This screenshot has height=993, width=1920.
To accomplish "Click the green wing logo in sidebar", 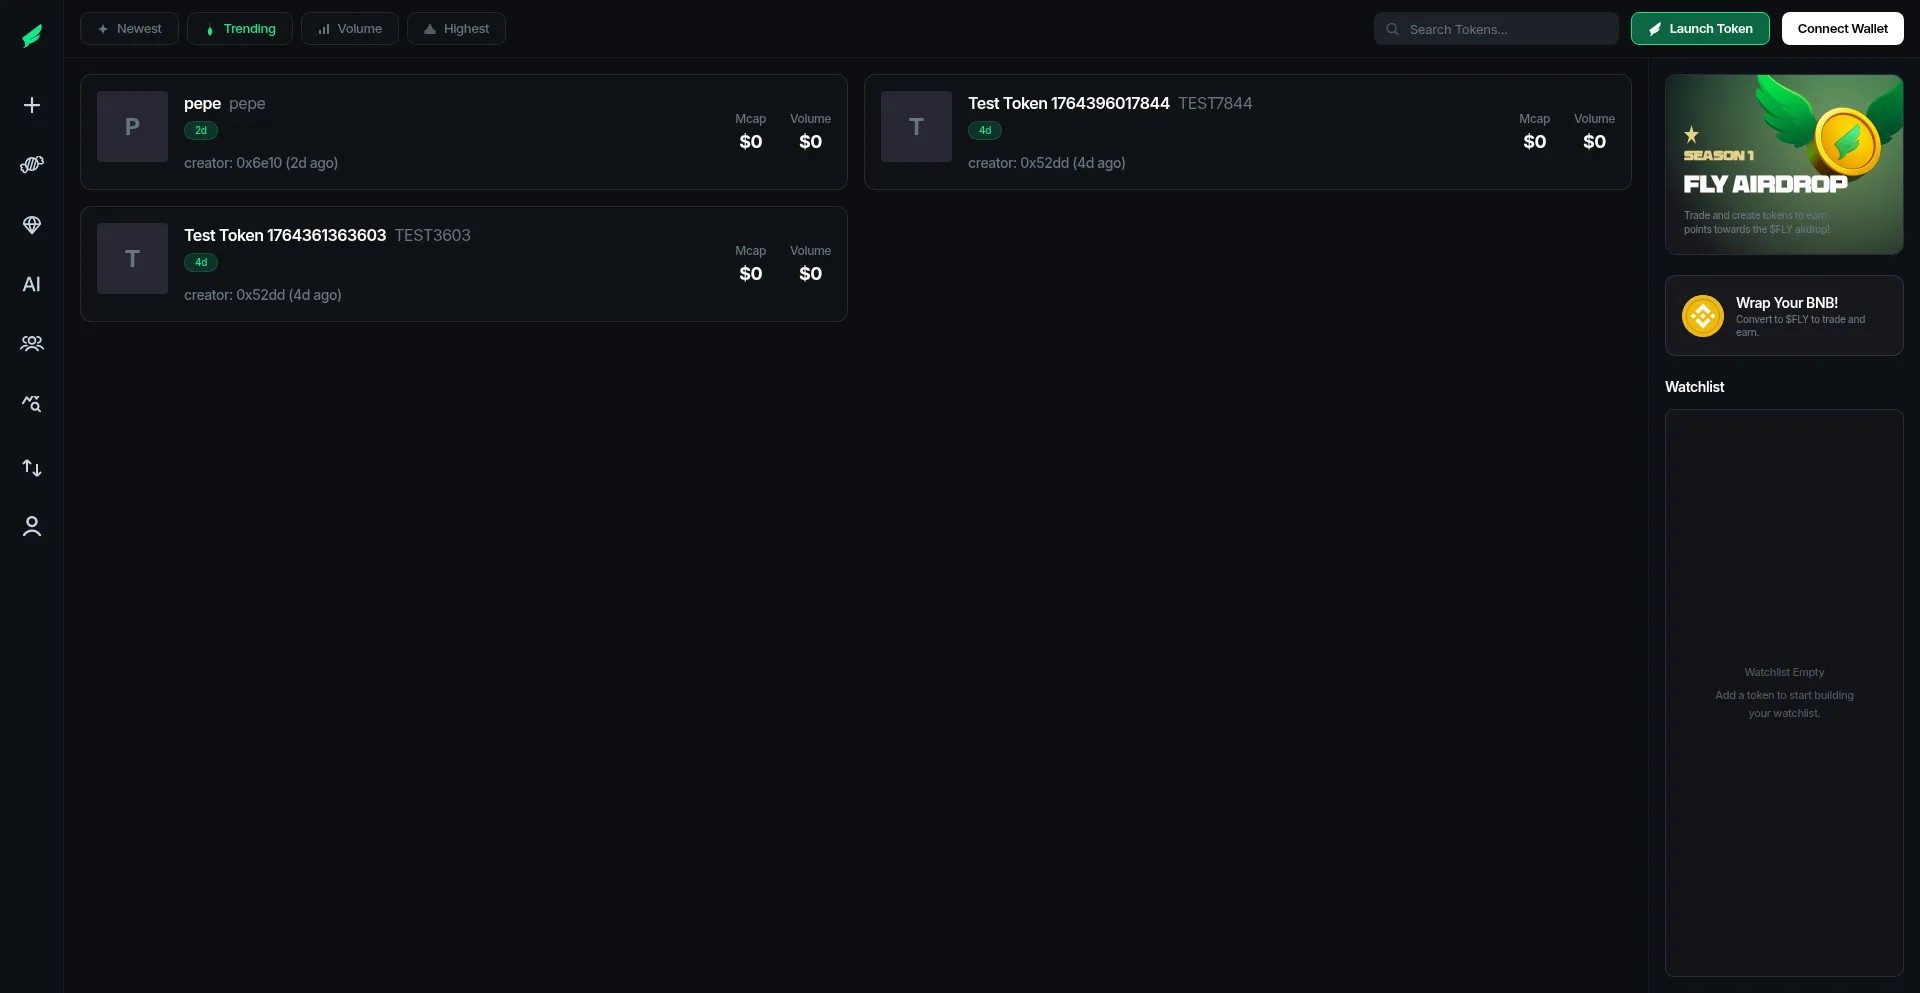I will [x=32, y=36].
